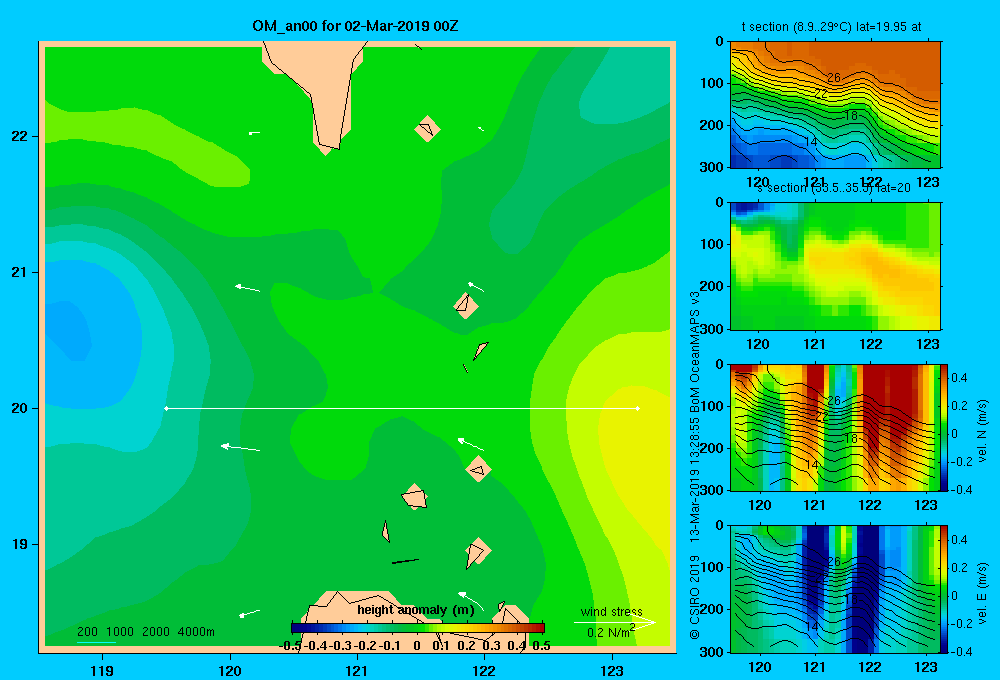Image resolution: width=1000 pixels, height=680 pixels.
Task: Click the 0.4 tick on vel. N color bar
Action: (959, 378)
